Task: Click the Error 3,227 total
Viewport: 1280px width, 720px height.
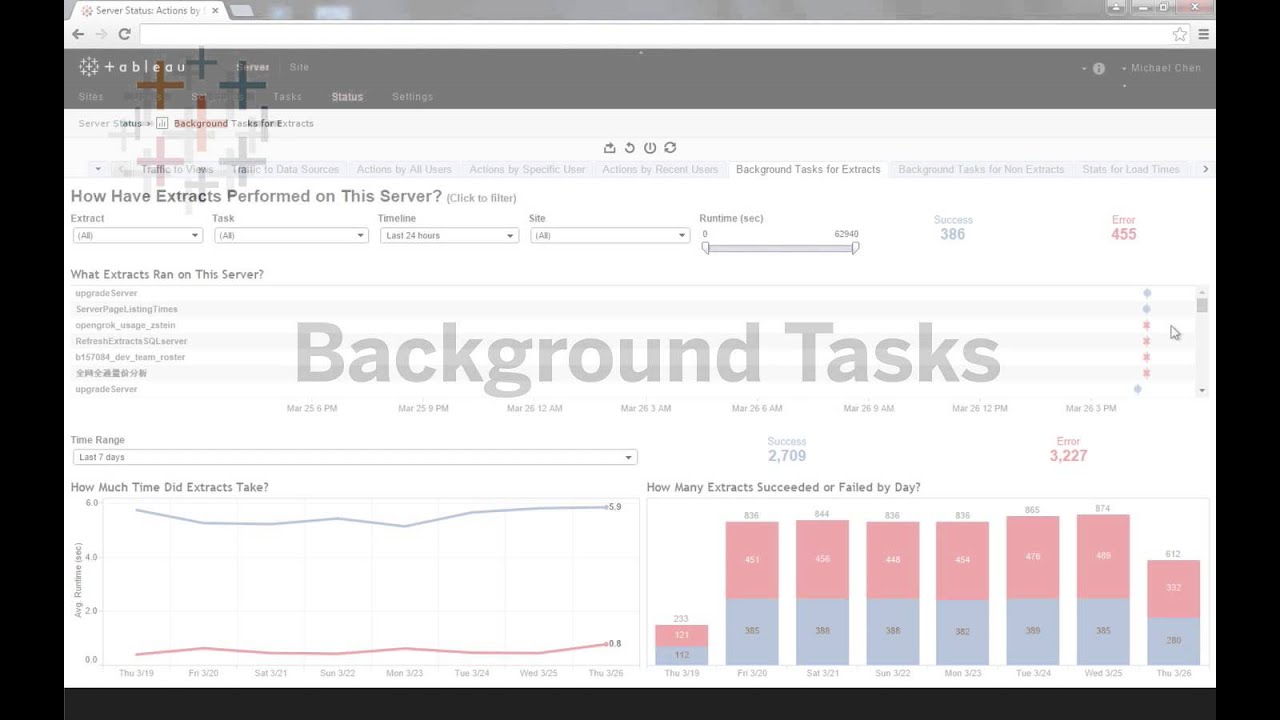Action: (x=1068, y=455)
